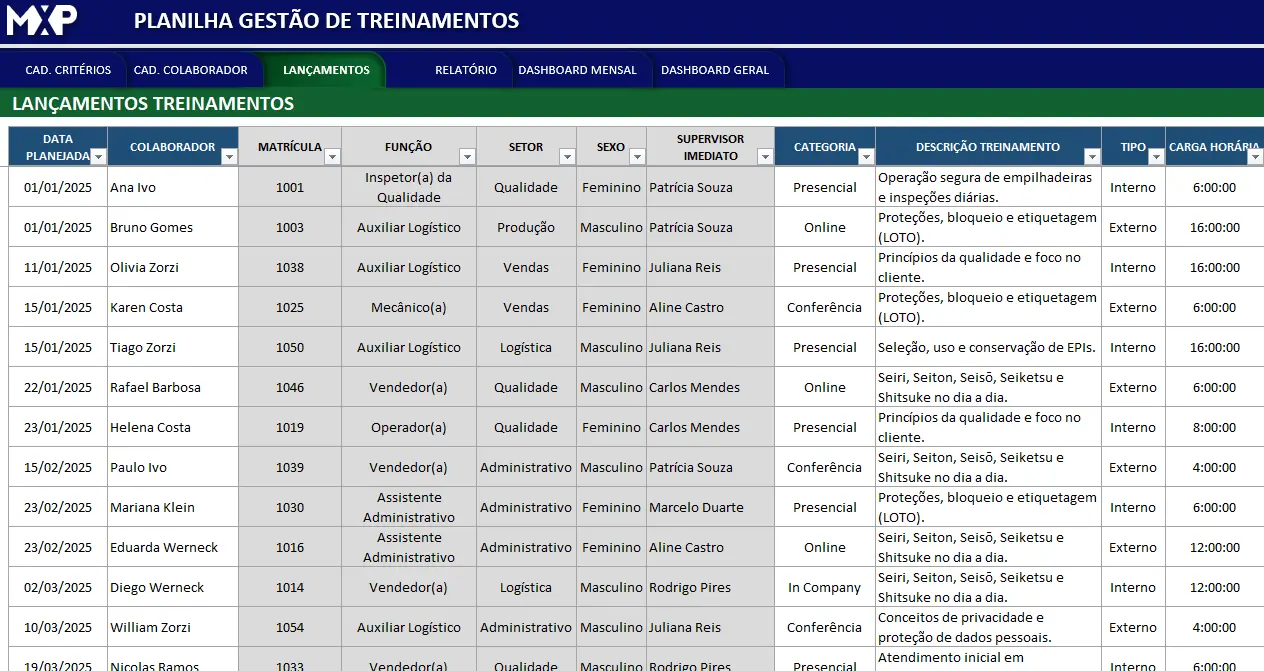This screenshot has width=1264, height=671.
Task: Open the Descrição Treinamento filter dropdown
Action: pyautogui.click(x=1092, y=156)
